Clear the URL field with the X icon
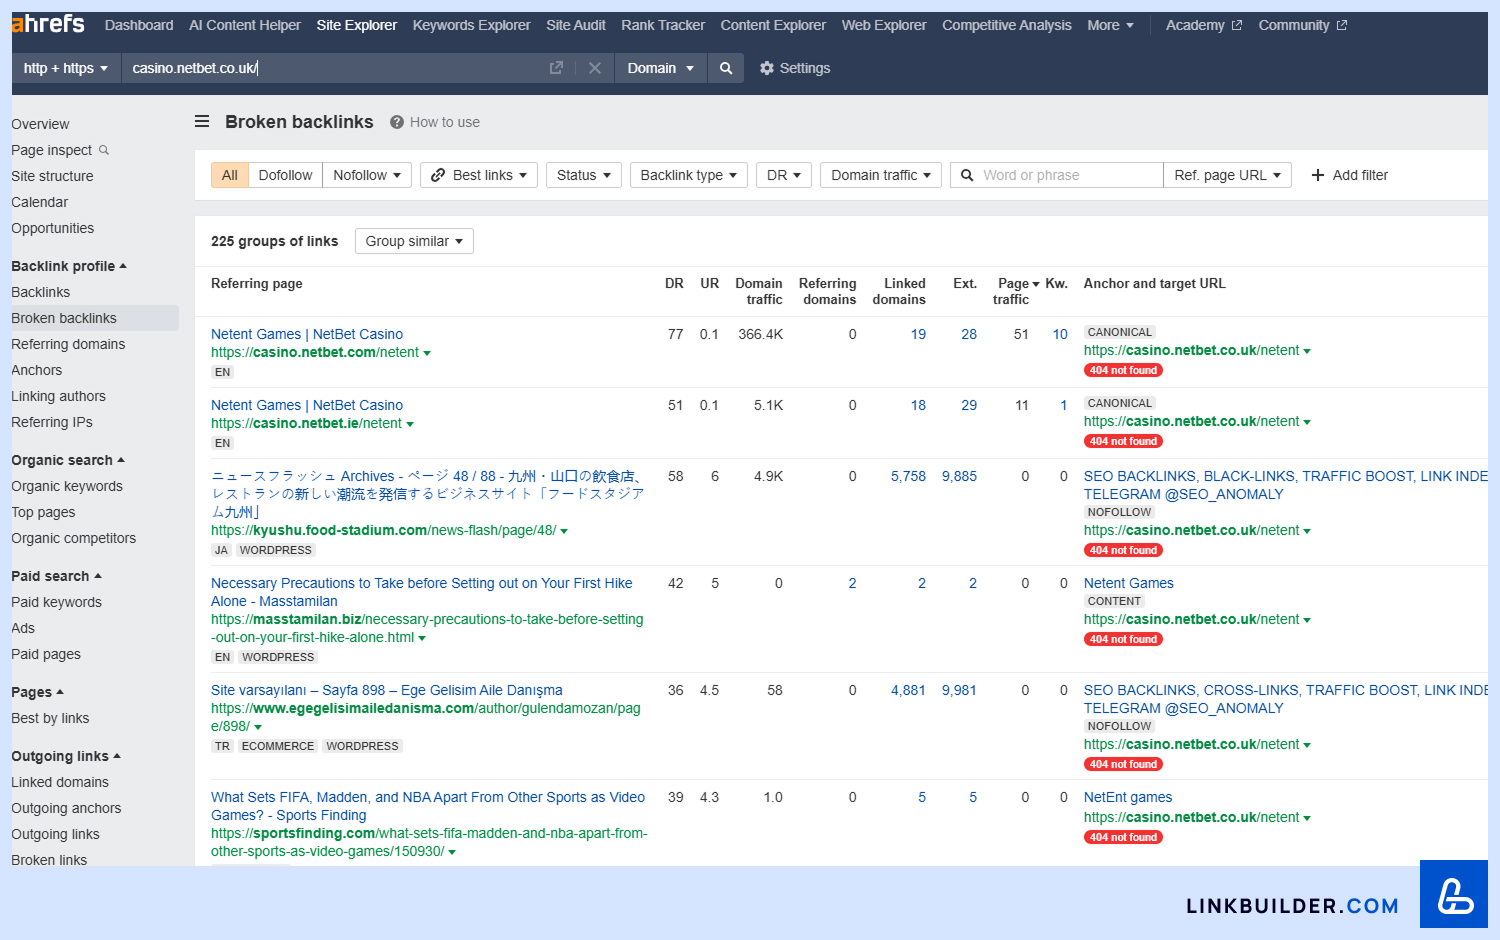The width and height of the screenshot is (1500, 940). coord(595,68)
